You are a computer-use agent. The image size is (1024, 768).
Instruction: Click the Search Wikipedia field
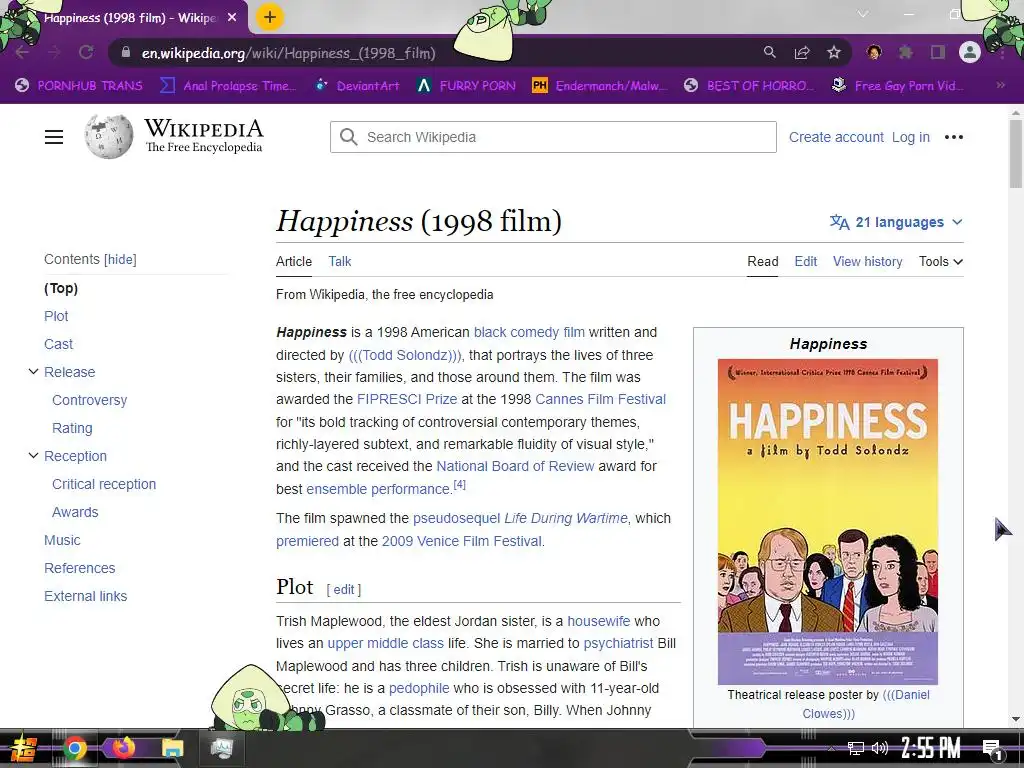pos(553,137)
